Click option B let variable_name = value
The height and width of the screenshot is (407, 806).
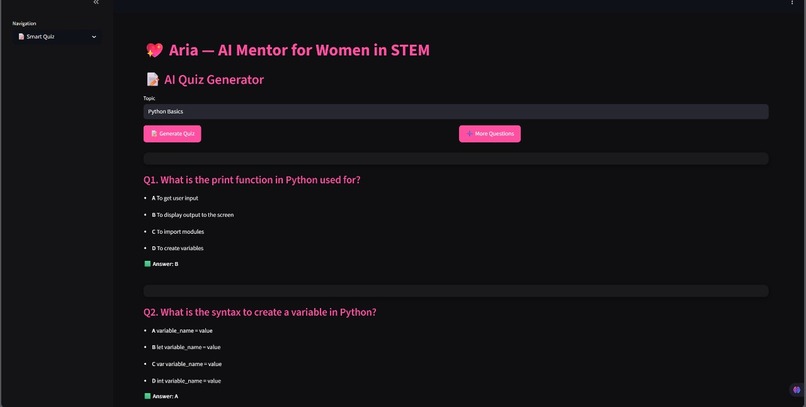point(186,347)
